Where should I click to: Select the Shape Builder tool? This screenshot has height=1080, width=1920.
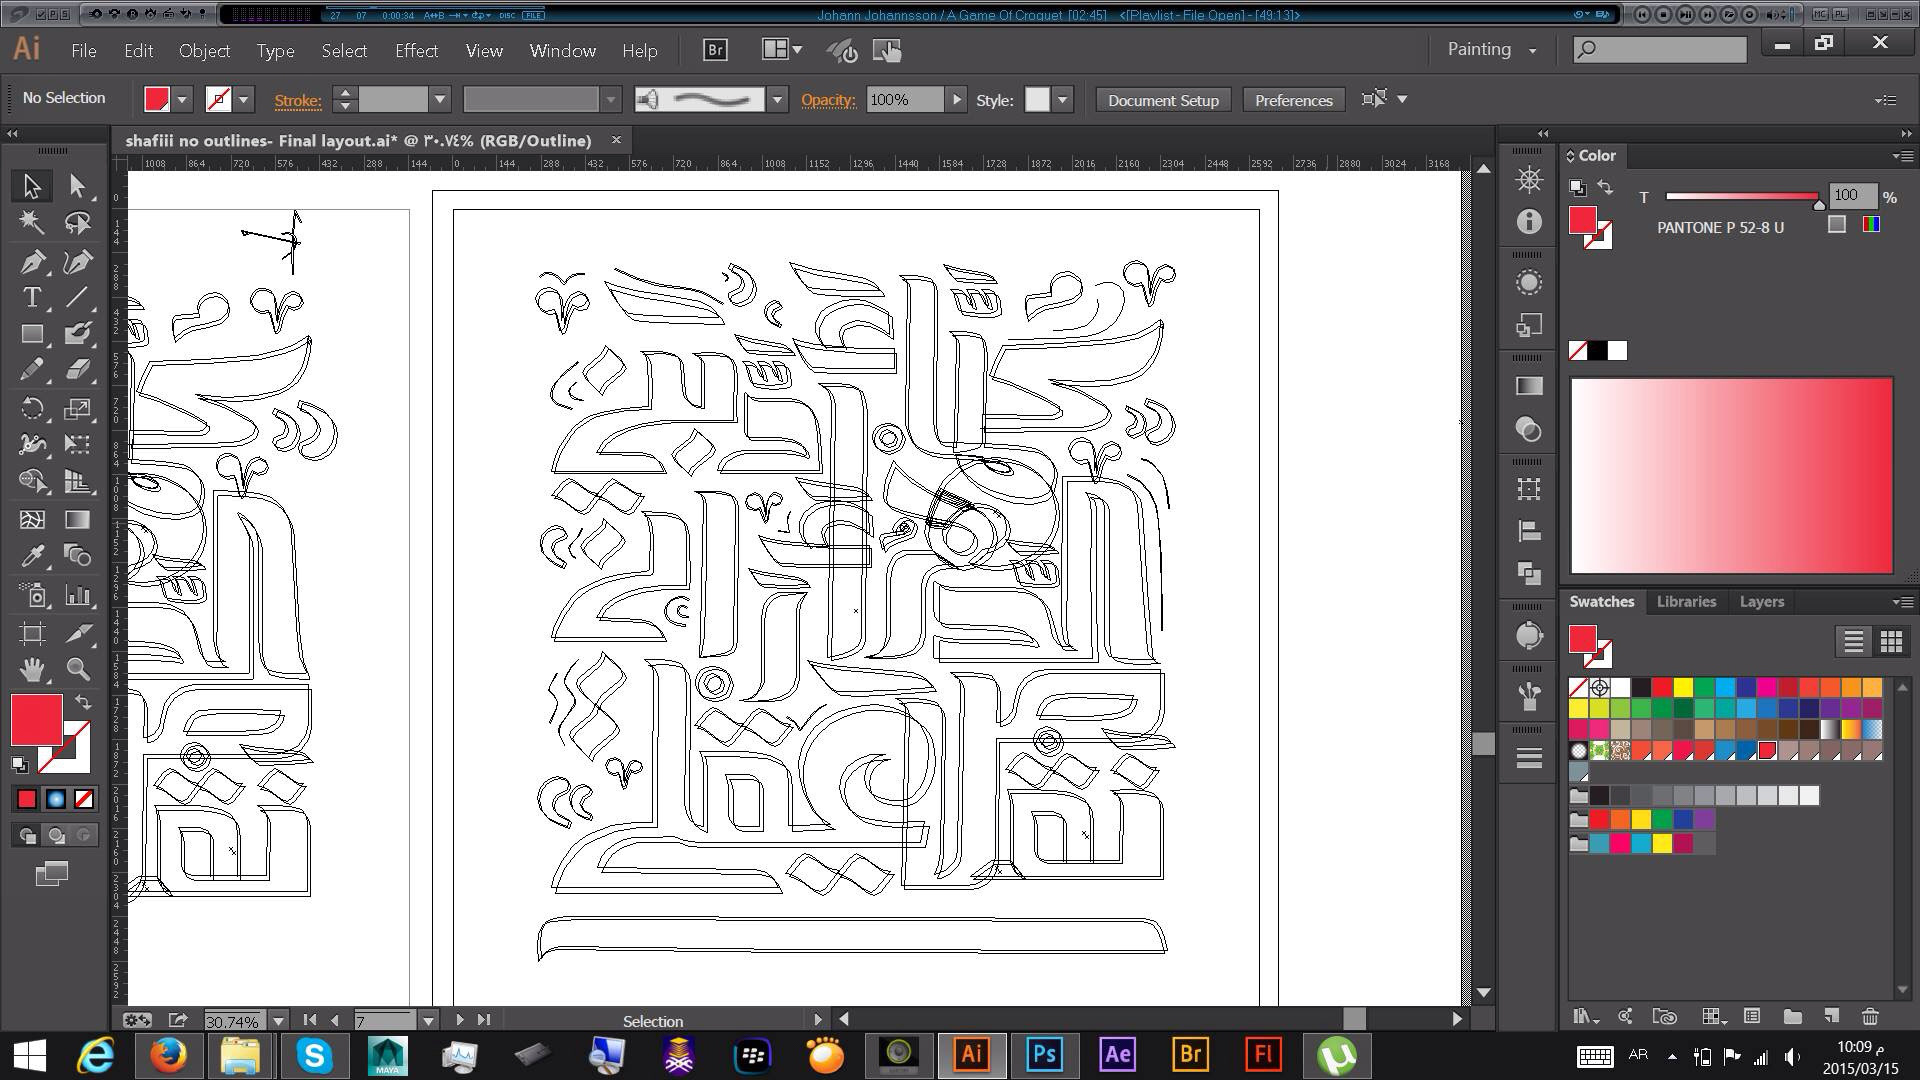[31, 481]
